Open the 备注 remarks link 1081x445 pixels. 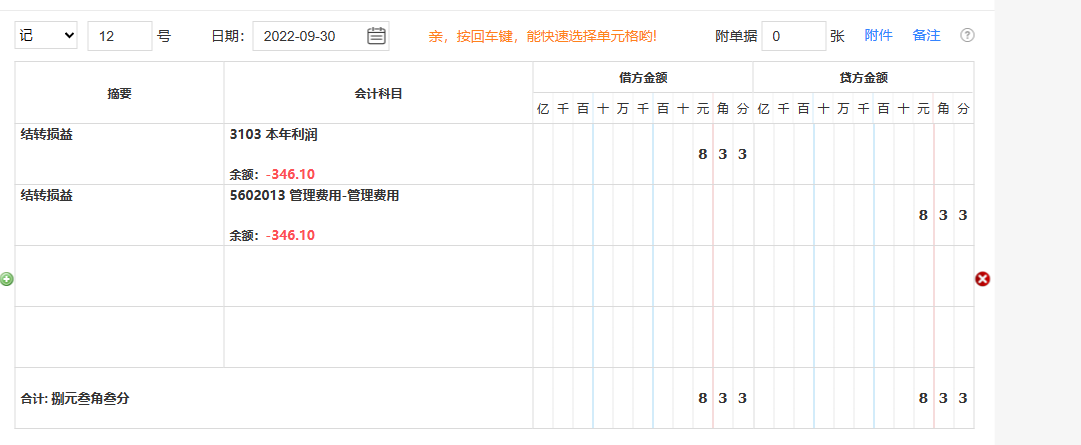[x=926, y=36]
